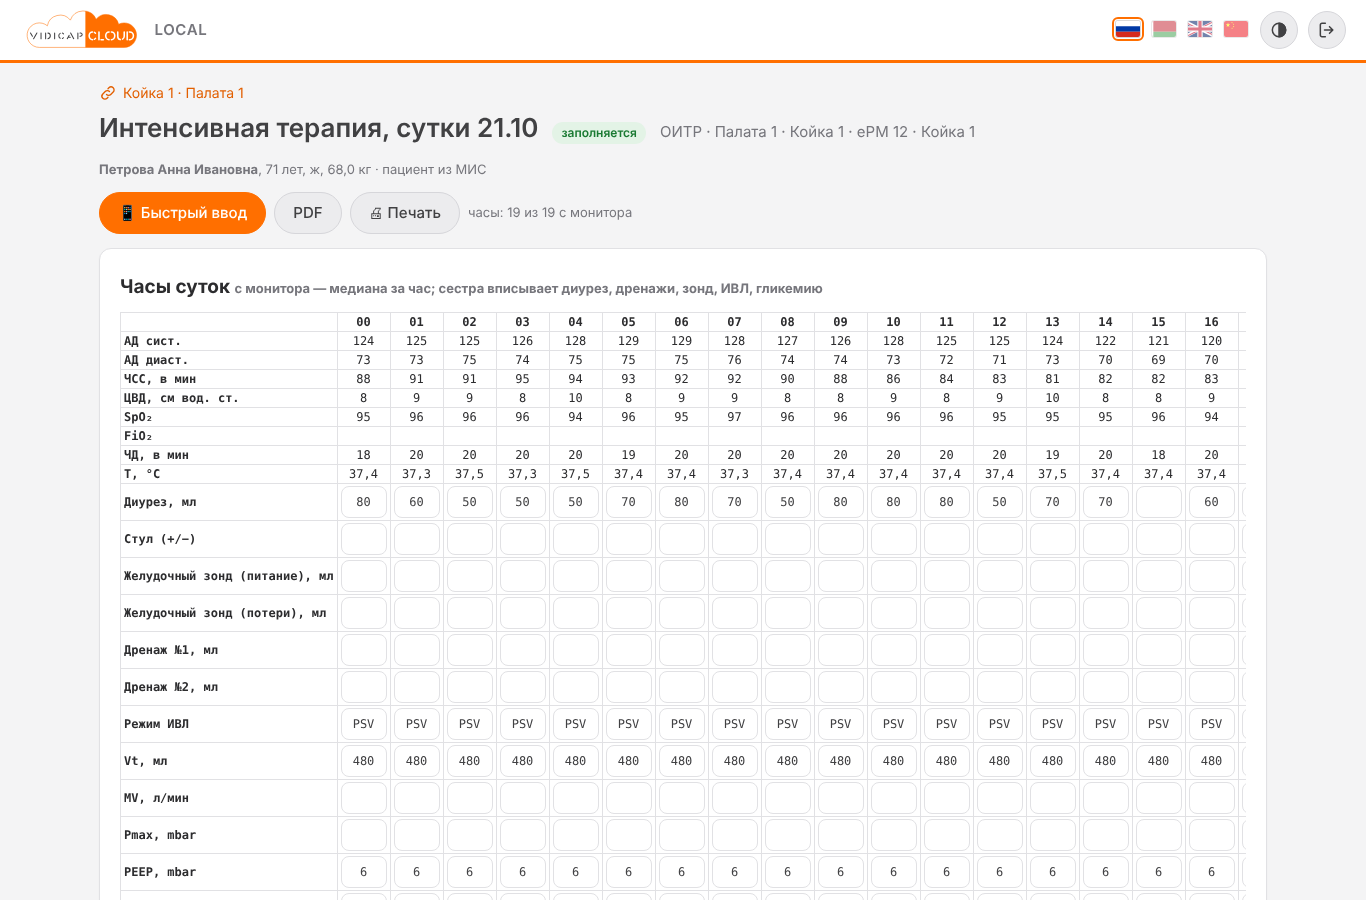Click Pmax field for hour 06
The width and height of the screenshot is (1366, 900).
click(682, 835)
